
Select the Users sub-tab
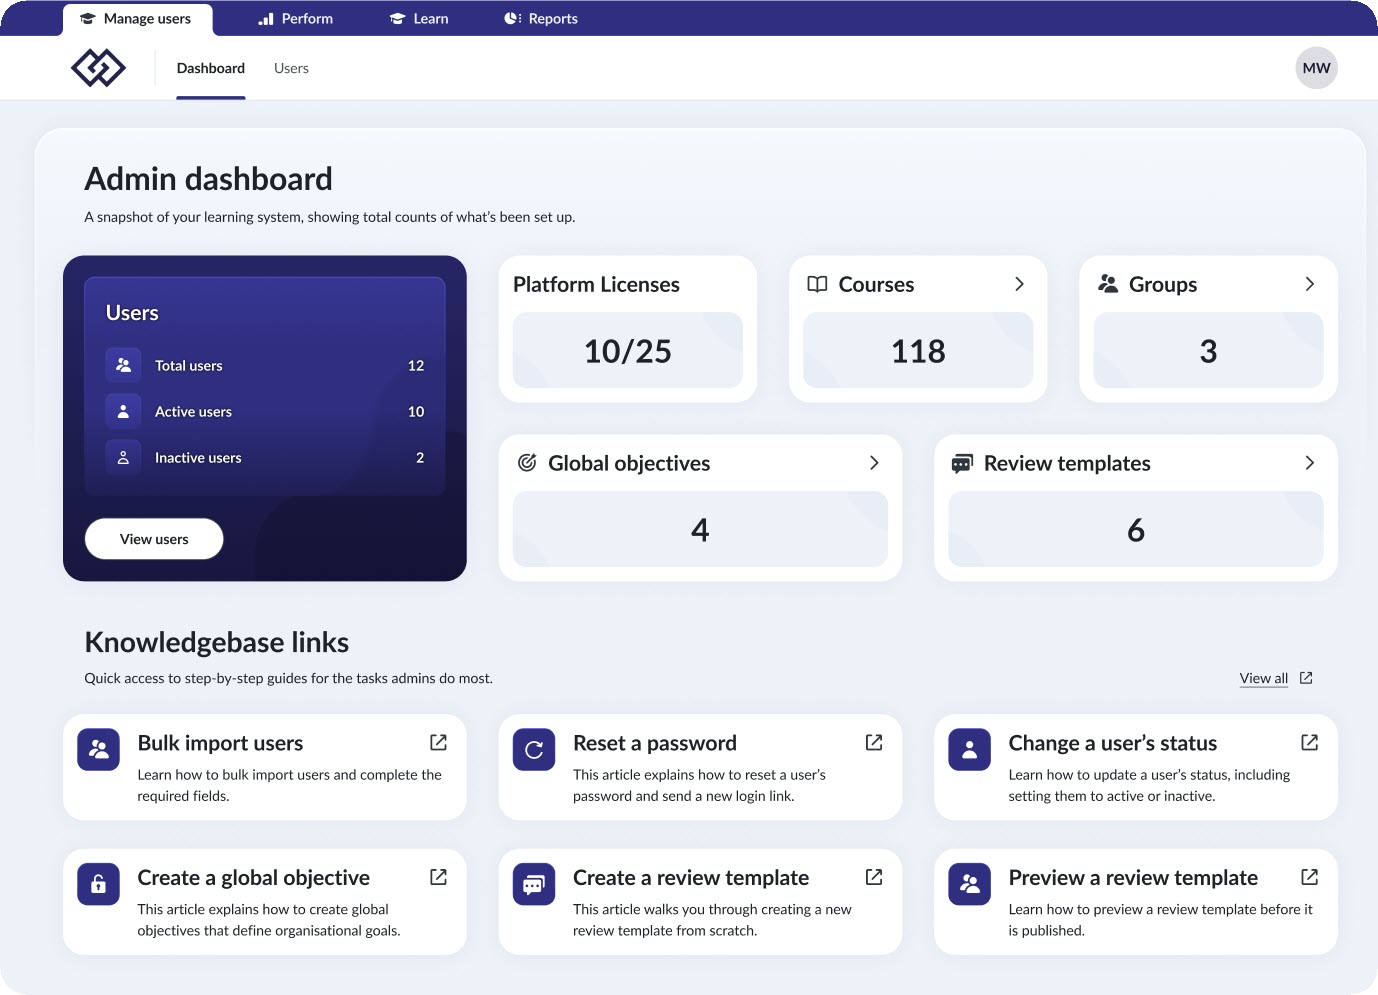[291, 68]
